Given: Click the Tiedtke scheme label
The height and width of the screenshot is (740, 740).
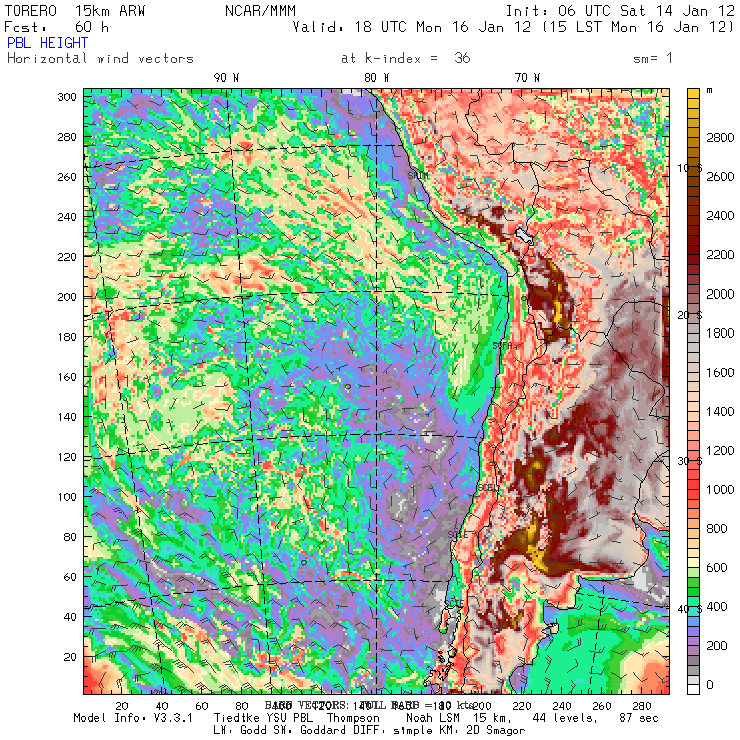Looking at the screenshot, I should [237, 718].
